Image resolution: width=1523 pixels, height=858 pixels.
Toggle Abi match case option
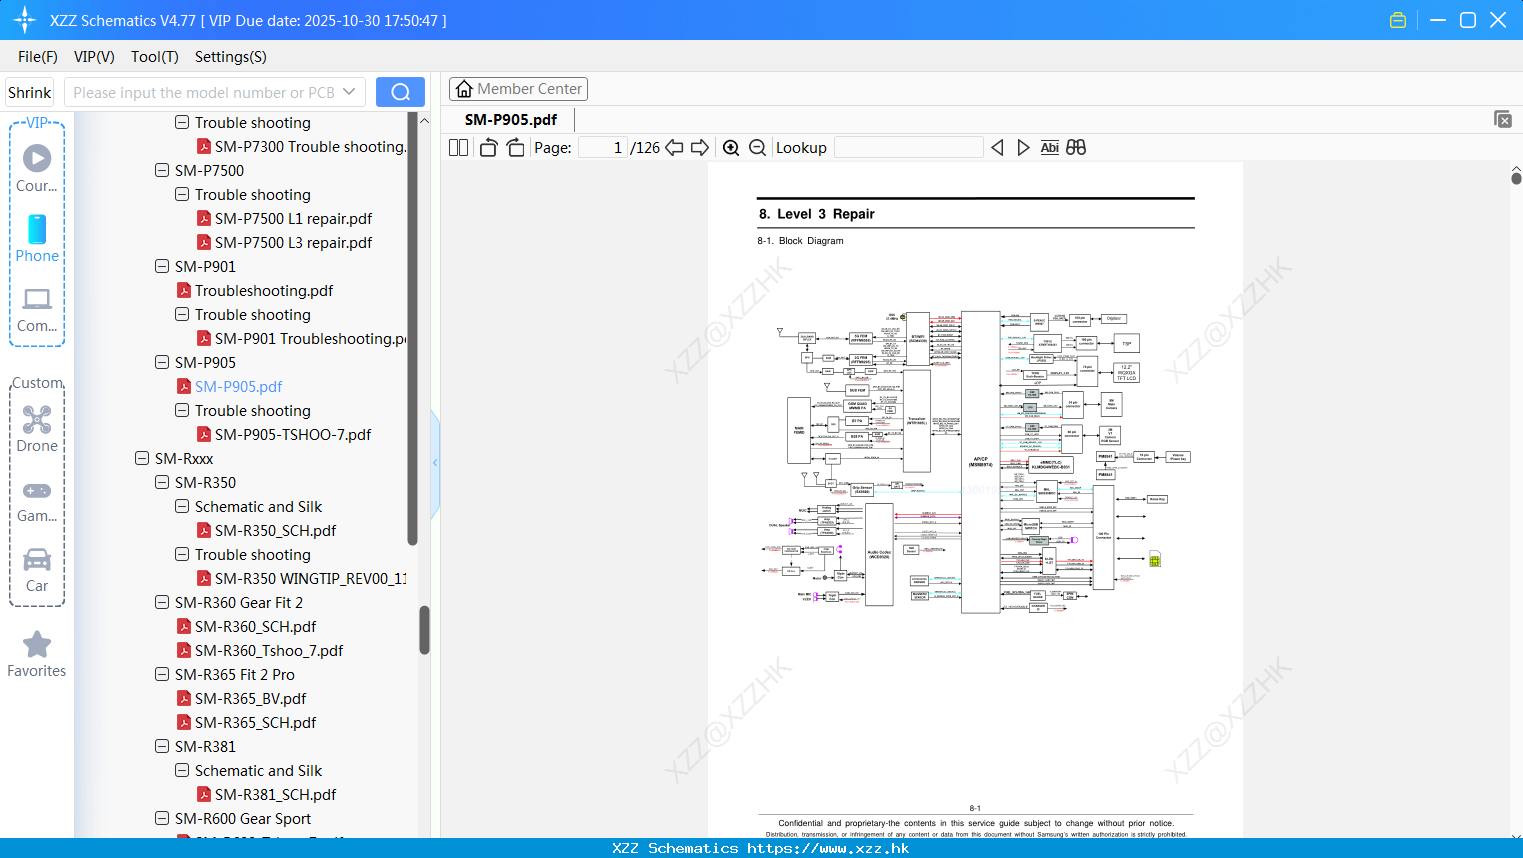click(x=1049, y=147)
